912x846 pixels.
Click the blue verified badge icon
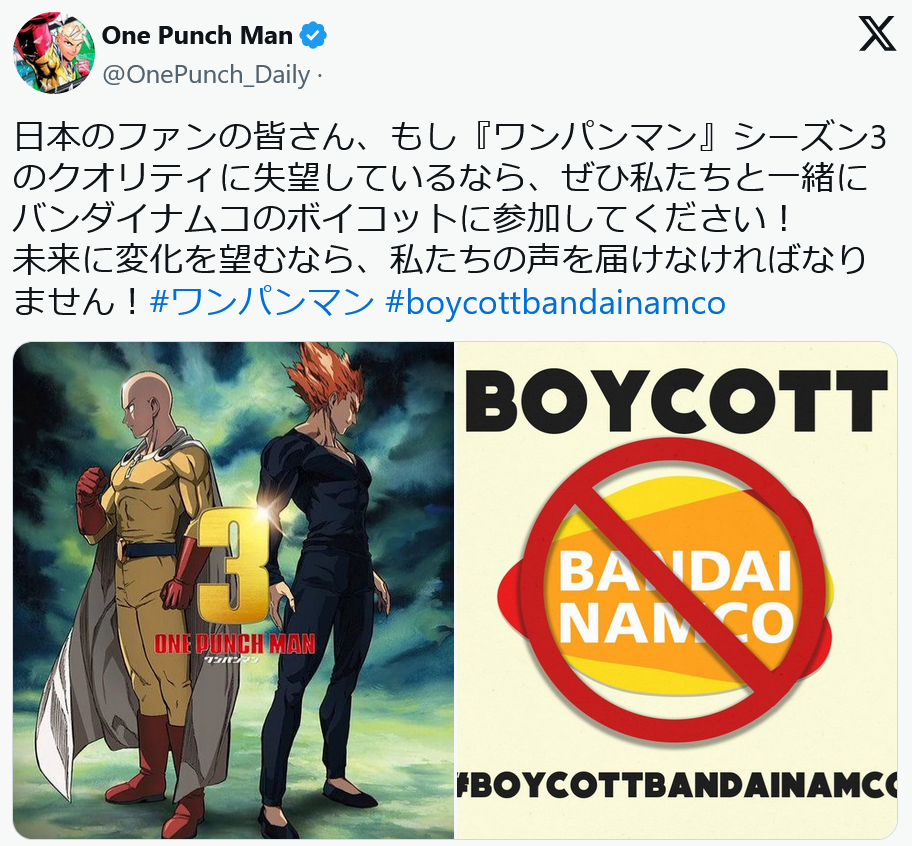click(x=313, y=36)
